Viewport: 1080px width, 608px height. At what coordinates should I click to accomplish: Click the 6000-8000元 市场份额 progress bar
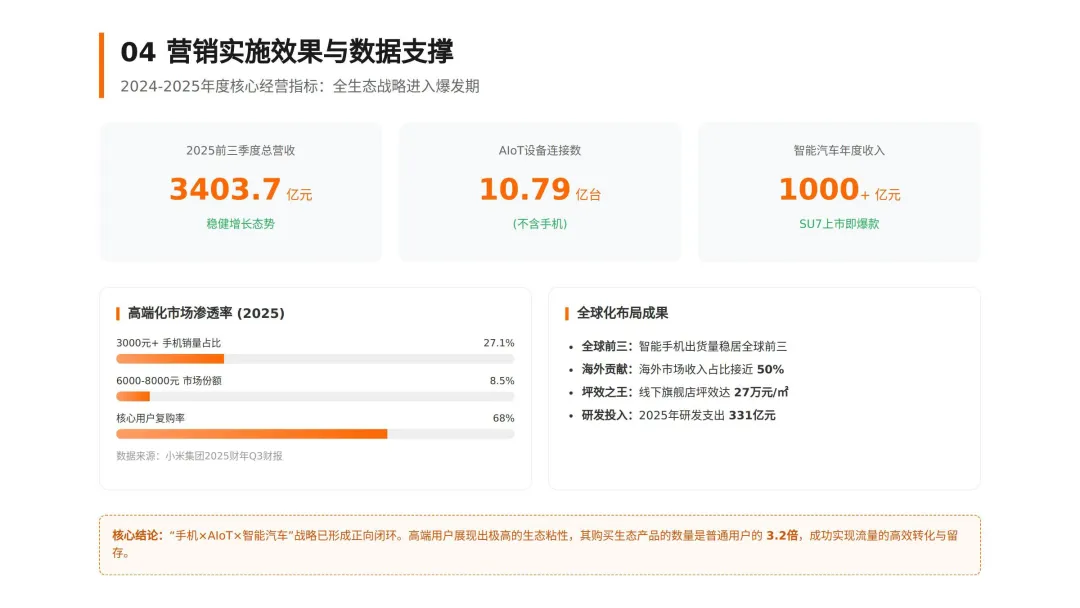point(315,397)
